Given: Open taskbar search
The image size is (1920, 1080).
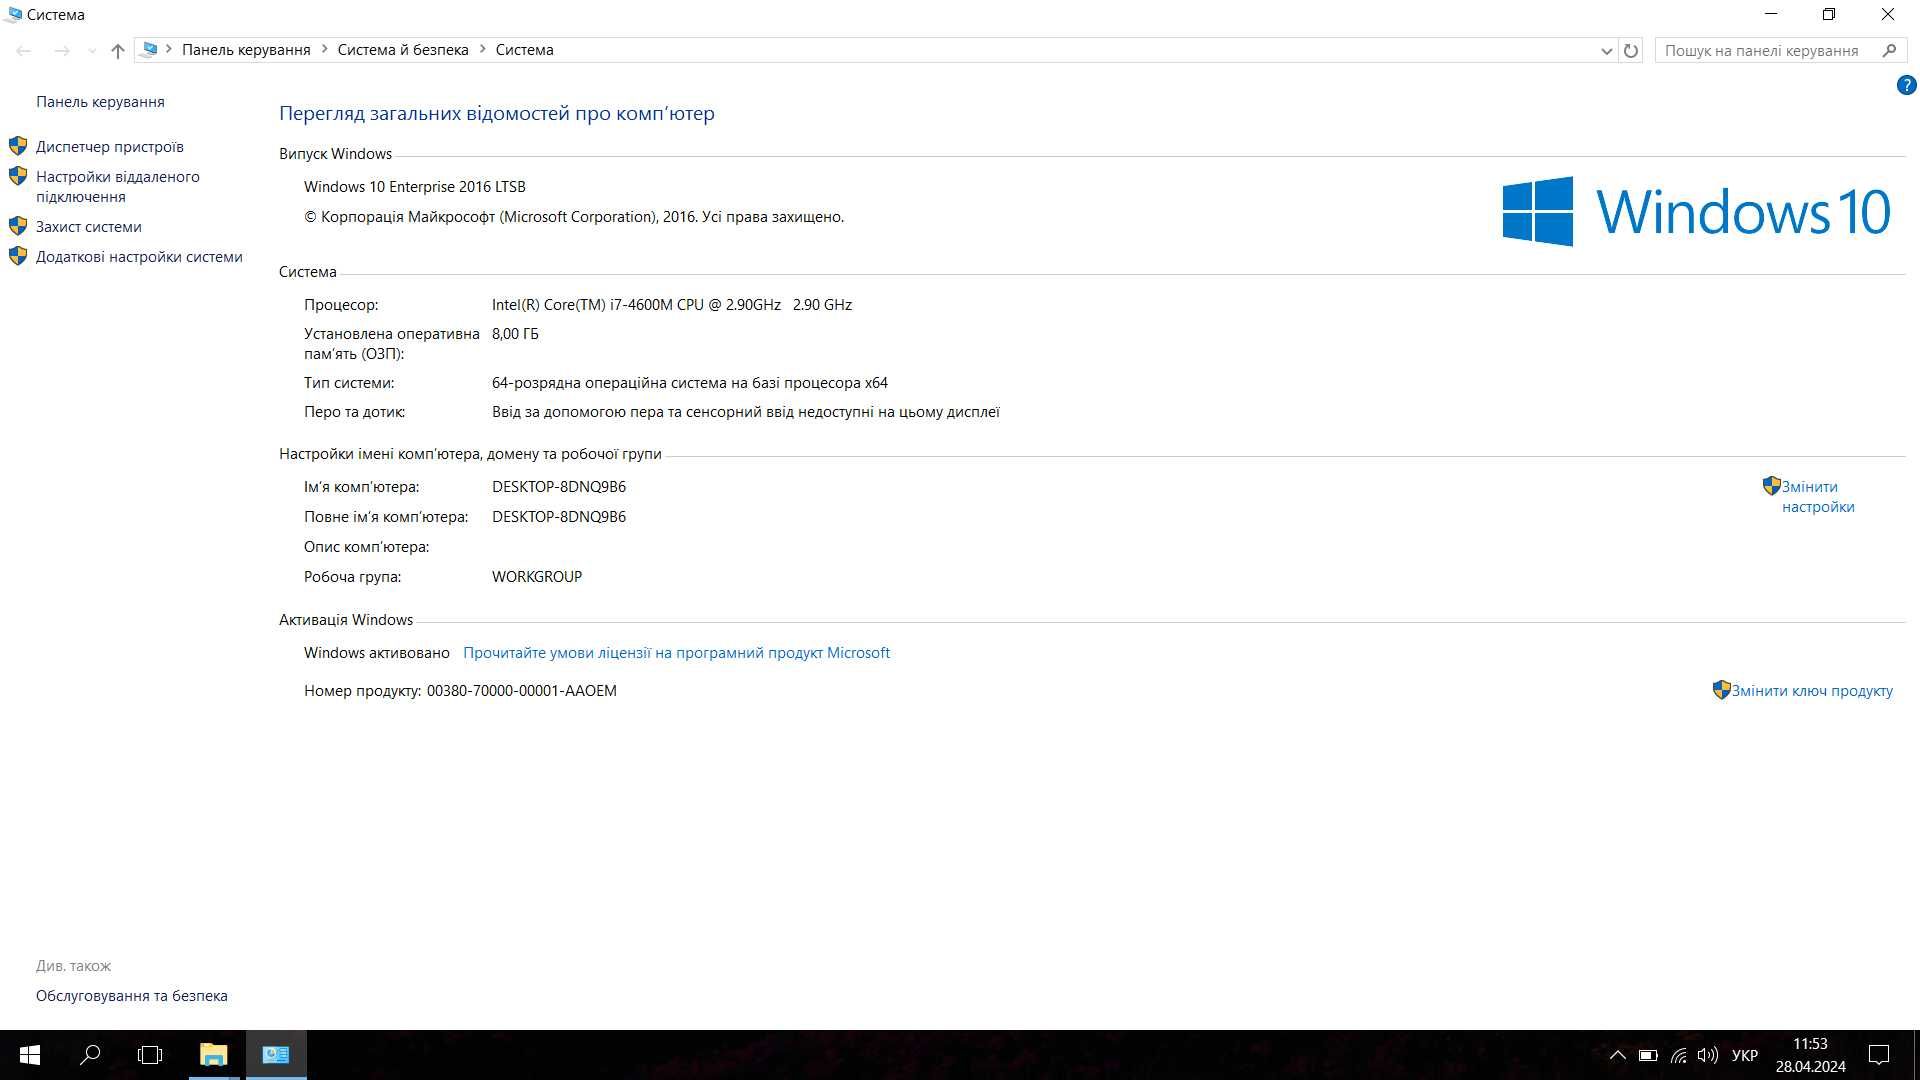Looking at the screenshot, I should 90,1055.
